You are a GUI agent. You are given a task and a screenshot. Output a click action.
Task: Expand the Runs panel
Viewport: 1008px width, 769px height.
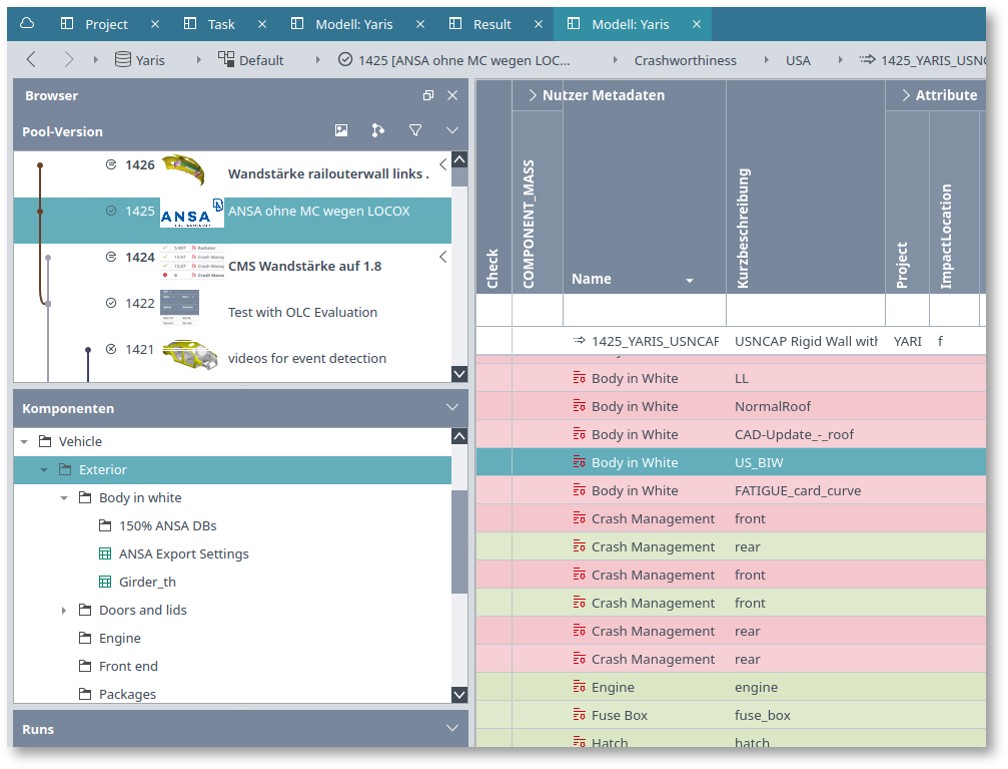(x=452, y=729)
